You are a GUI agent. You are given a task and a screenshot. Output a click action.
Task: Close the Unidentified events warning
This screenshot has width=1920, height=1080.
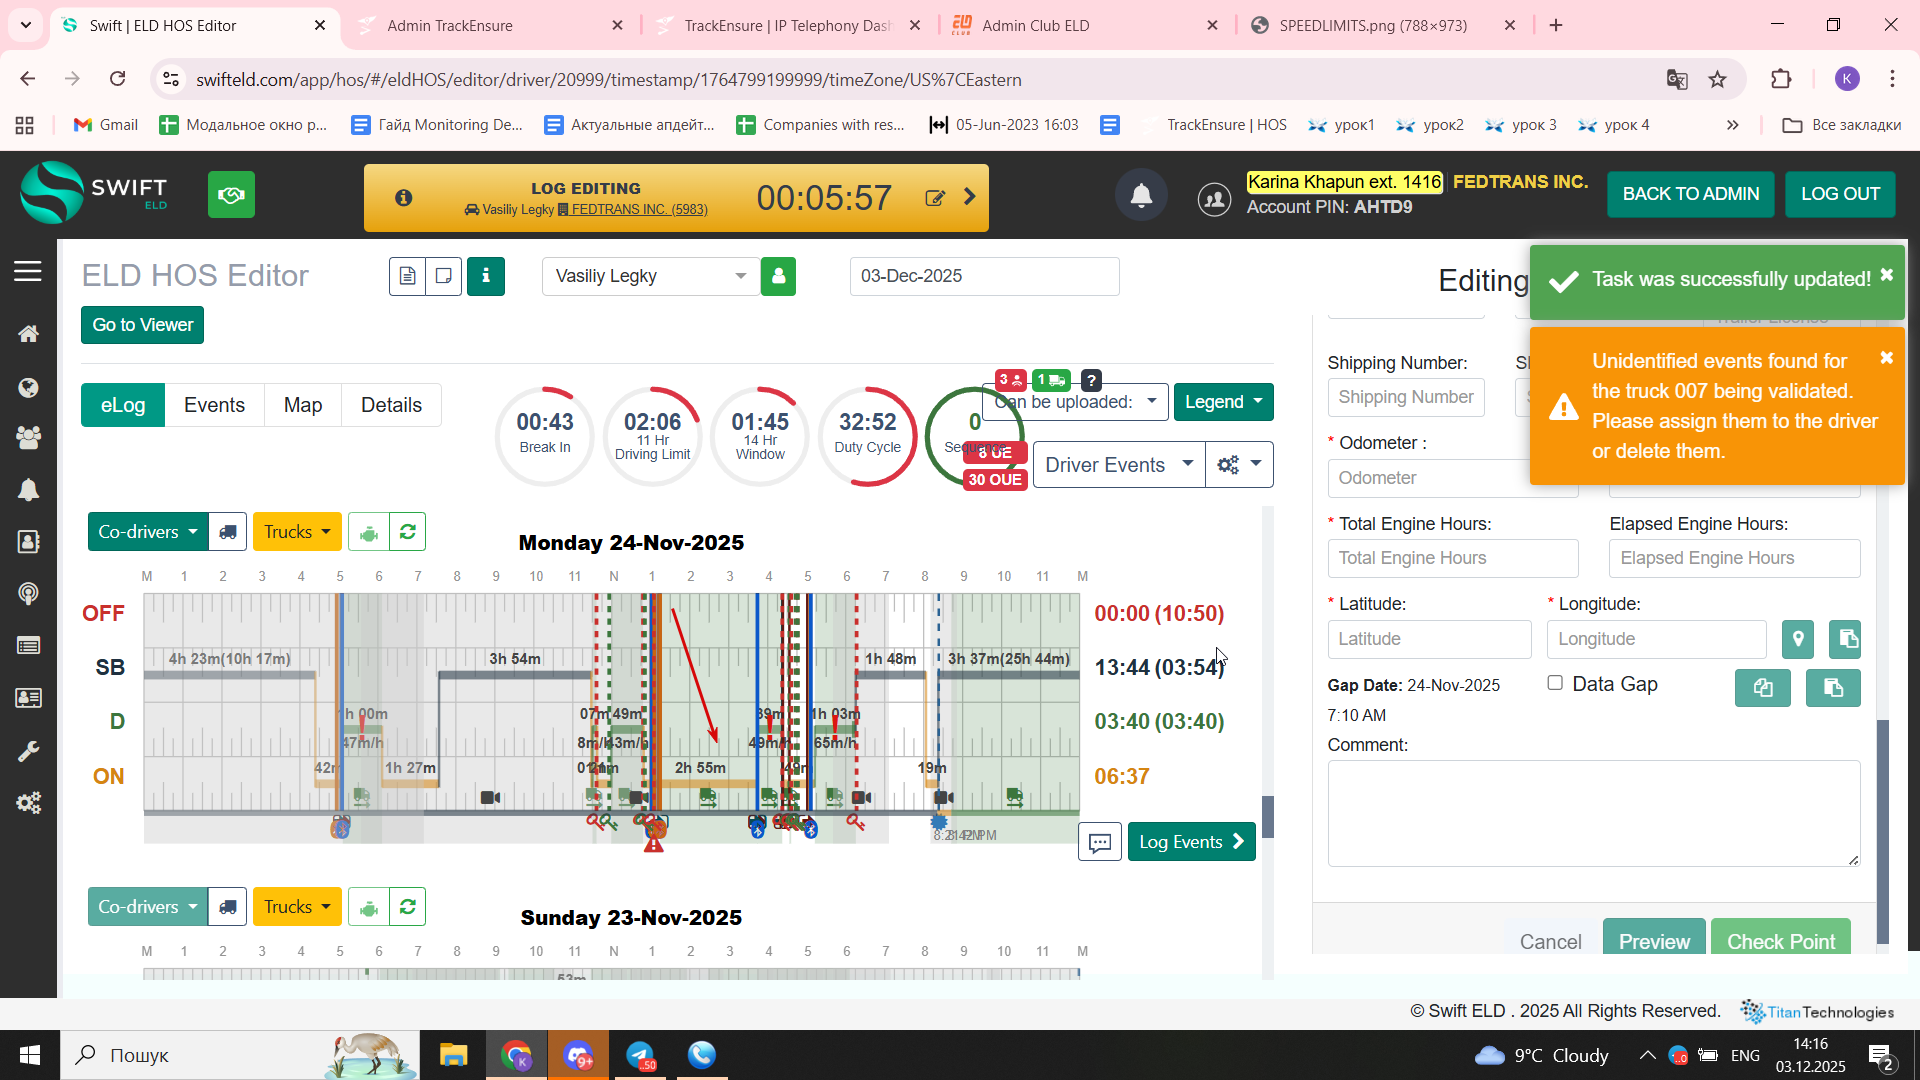click(x=1886, y=358)
